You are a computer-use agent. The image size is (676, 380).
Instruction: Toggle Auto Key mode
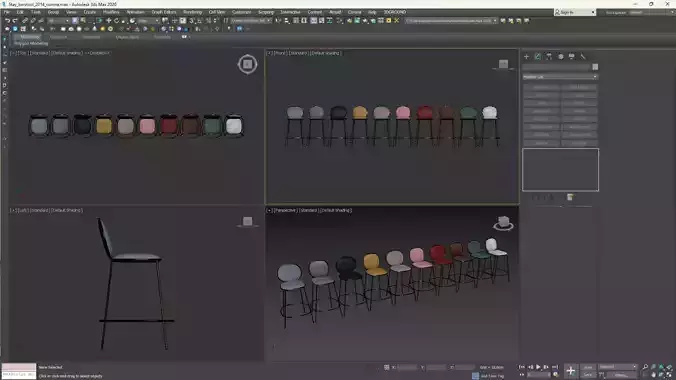[x=588, y=367]
